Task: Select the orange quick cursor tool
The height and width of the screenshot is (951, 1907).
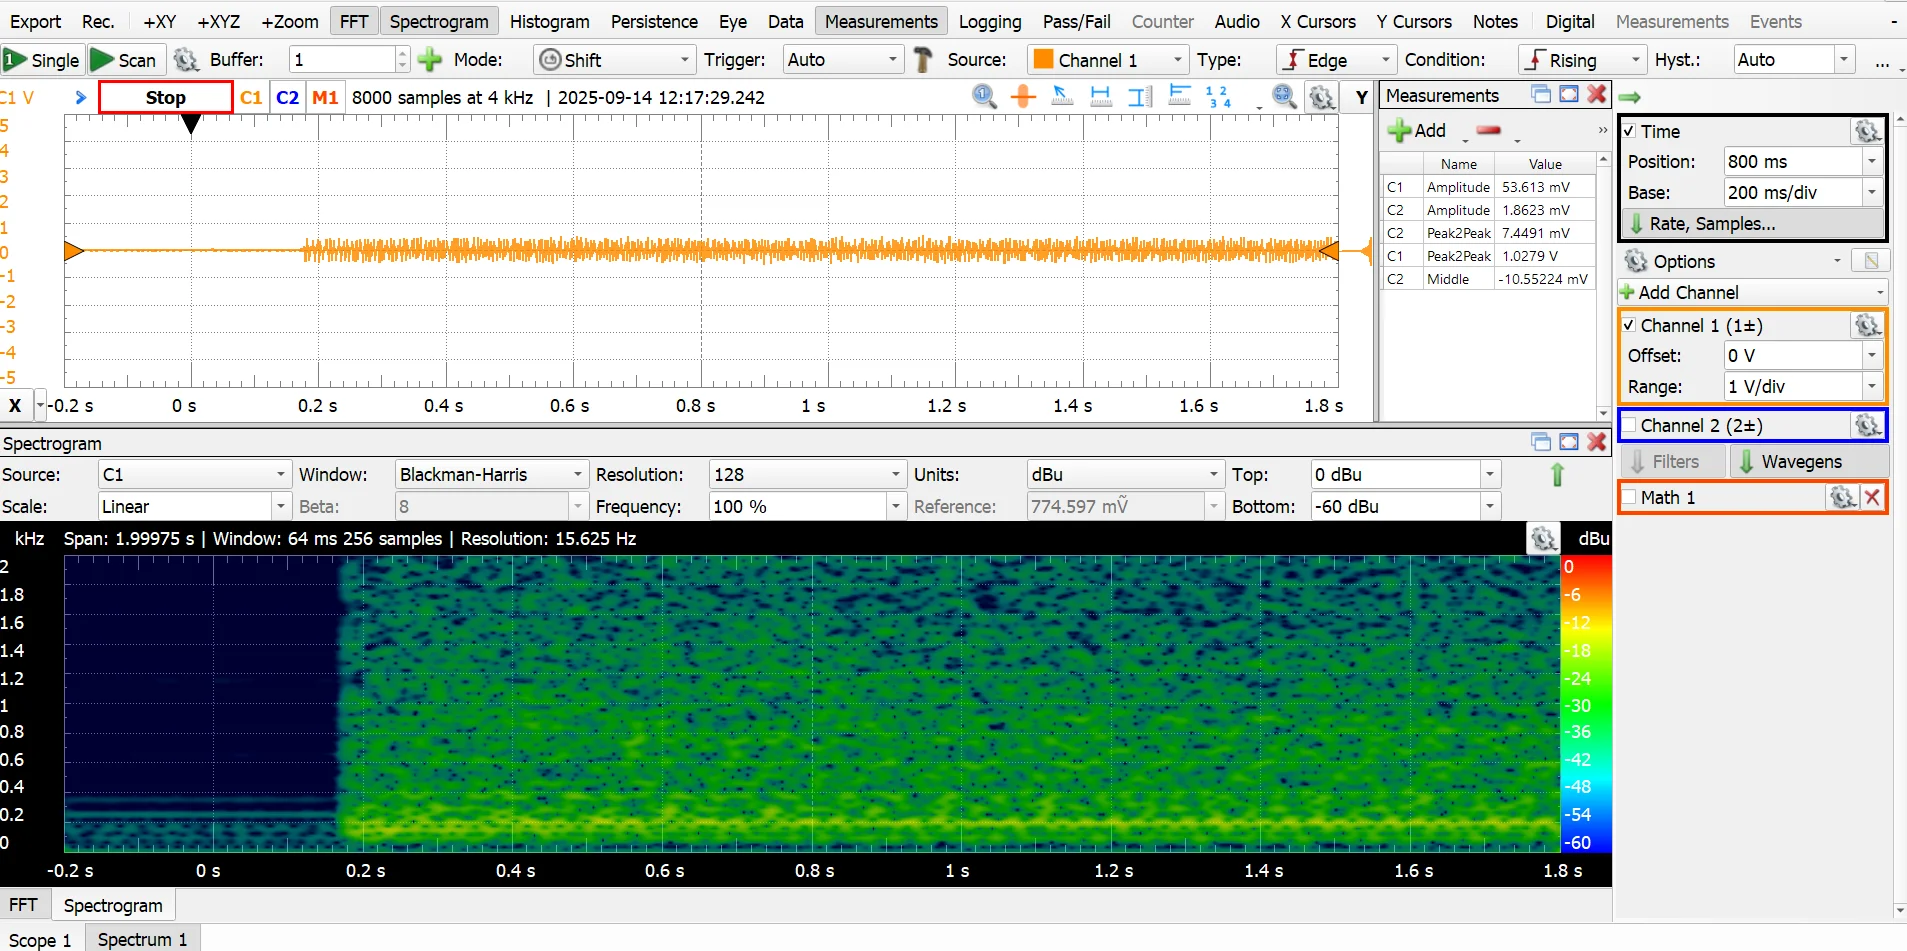Action: click(x=1023, y=96)
